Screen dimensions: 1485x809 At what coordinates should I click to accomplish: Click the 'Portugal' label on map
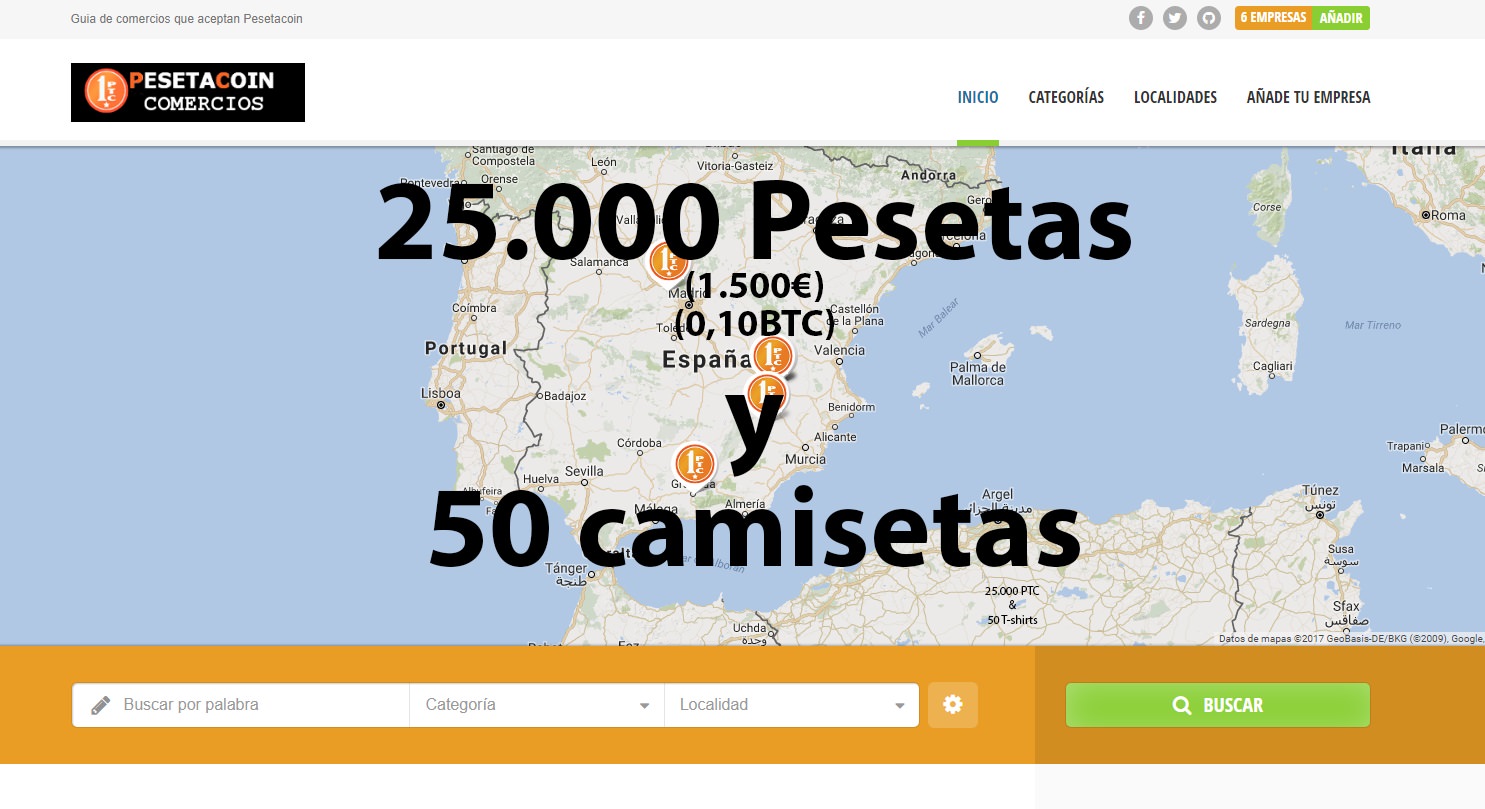coord(466,348)
